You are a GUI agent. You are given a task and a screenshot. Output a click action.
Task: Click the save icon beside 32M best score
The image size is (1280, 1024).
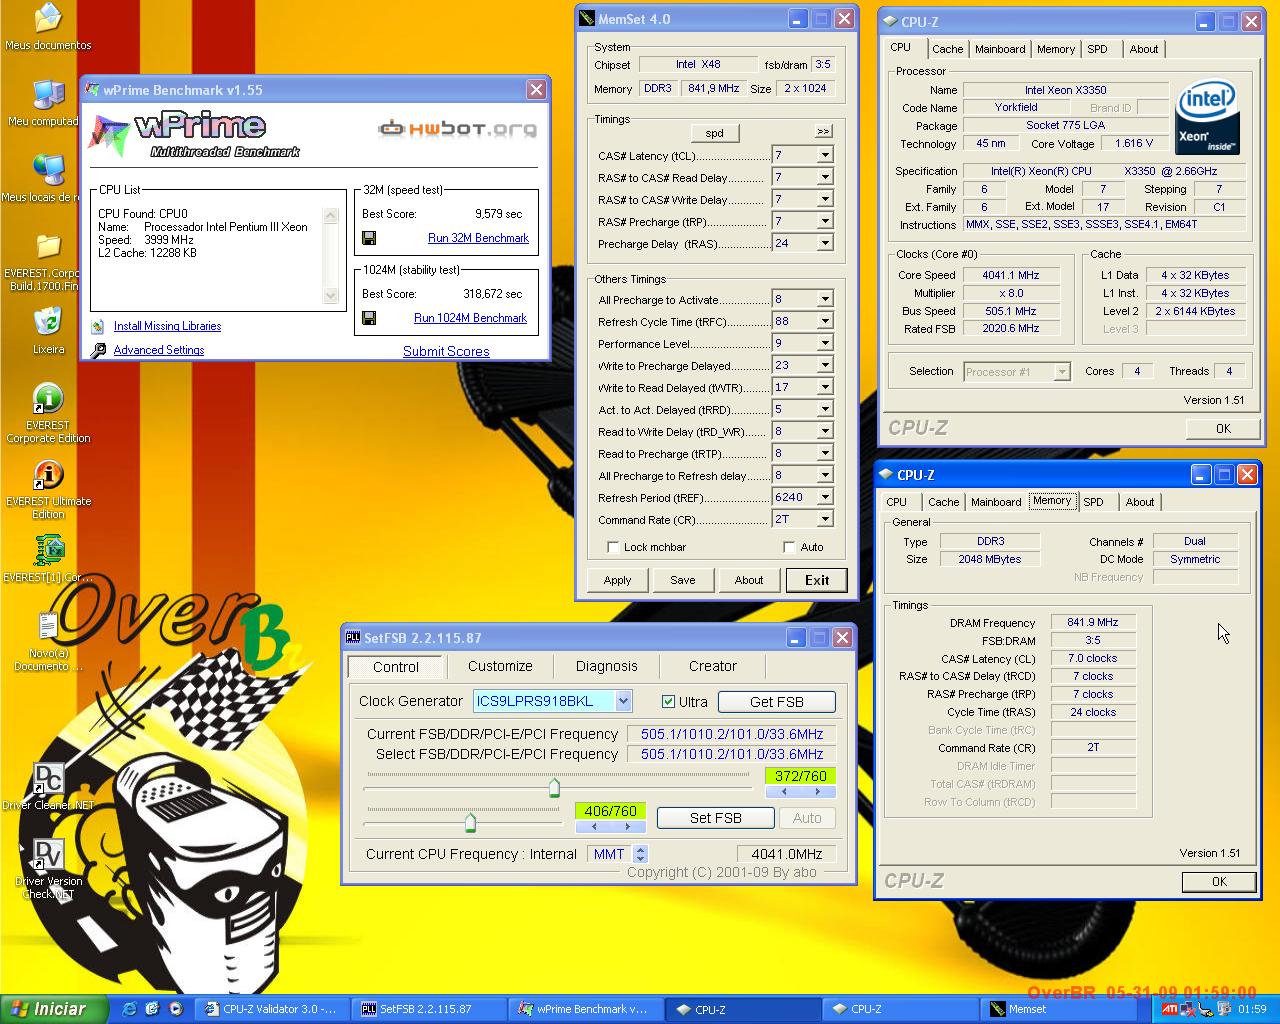coord(369,238)
